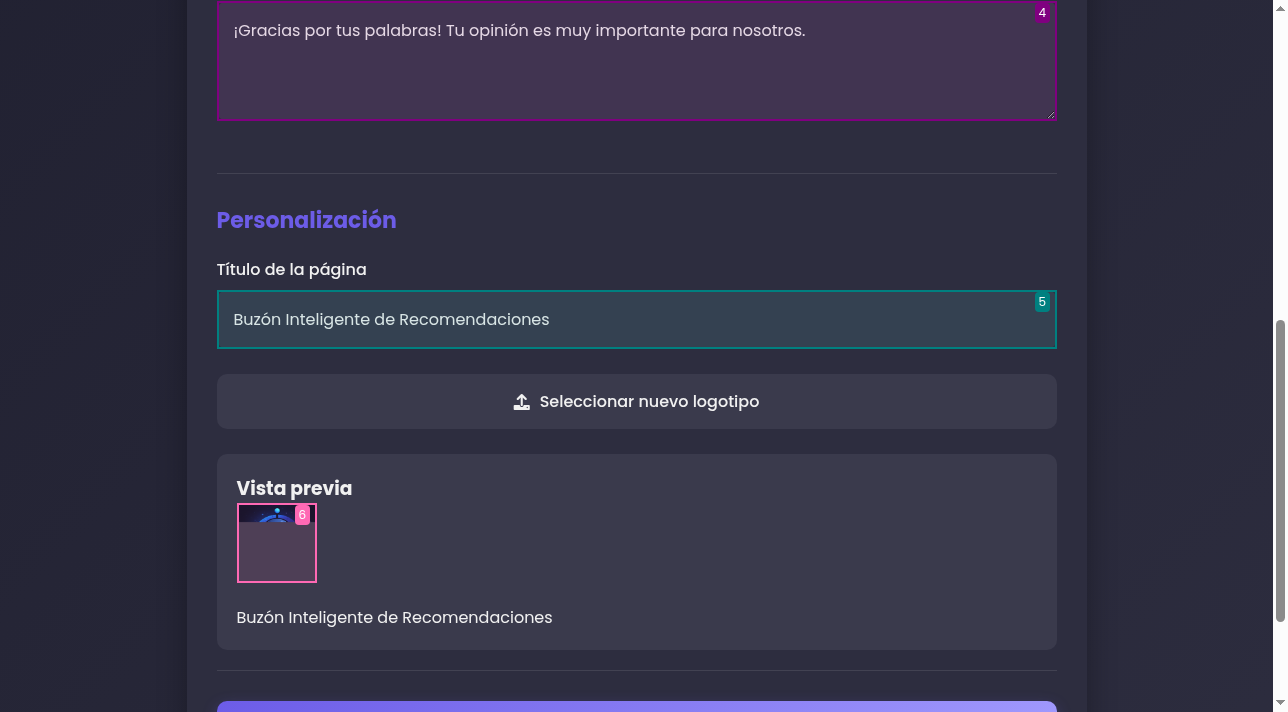
Task: Select the pink "6" badge on the logo preview
Action: pyautogui.click(x=303, y=515)
